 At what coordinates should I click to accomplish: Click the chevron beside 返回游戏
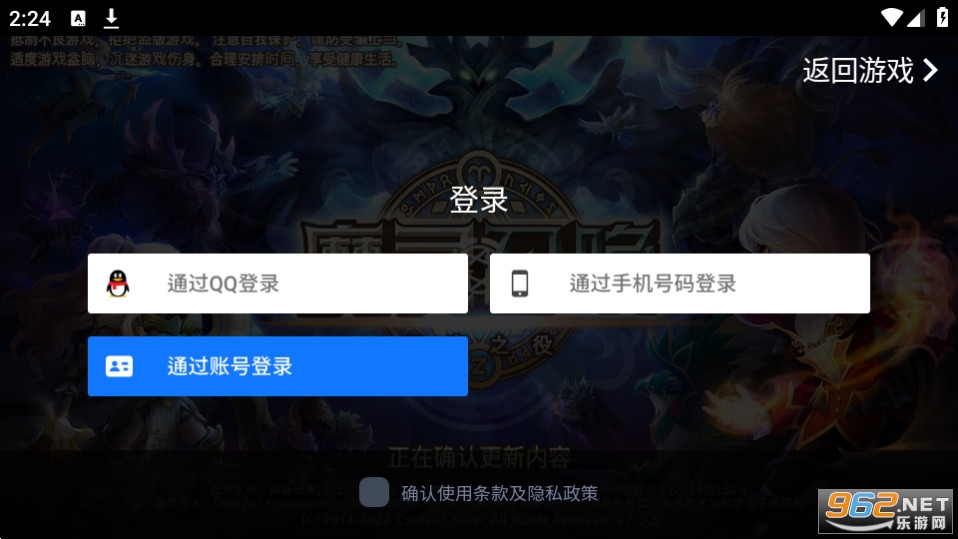[x=930, y=70]
